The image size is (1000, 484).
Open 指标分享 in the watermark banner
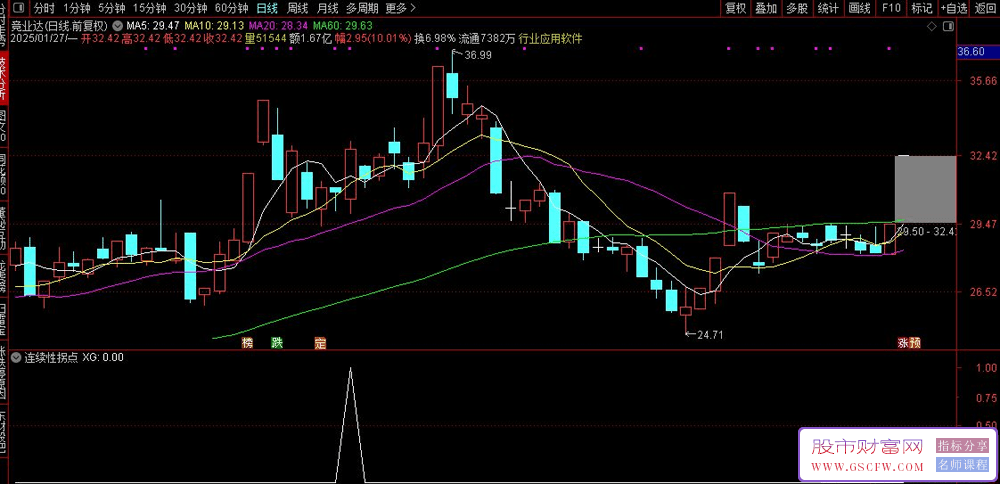pos(962,445)
